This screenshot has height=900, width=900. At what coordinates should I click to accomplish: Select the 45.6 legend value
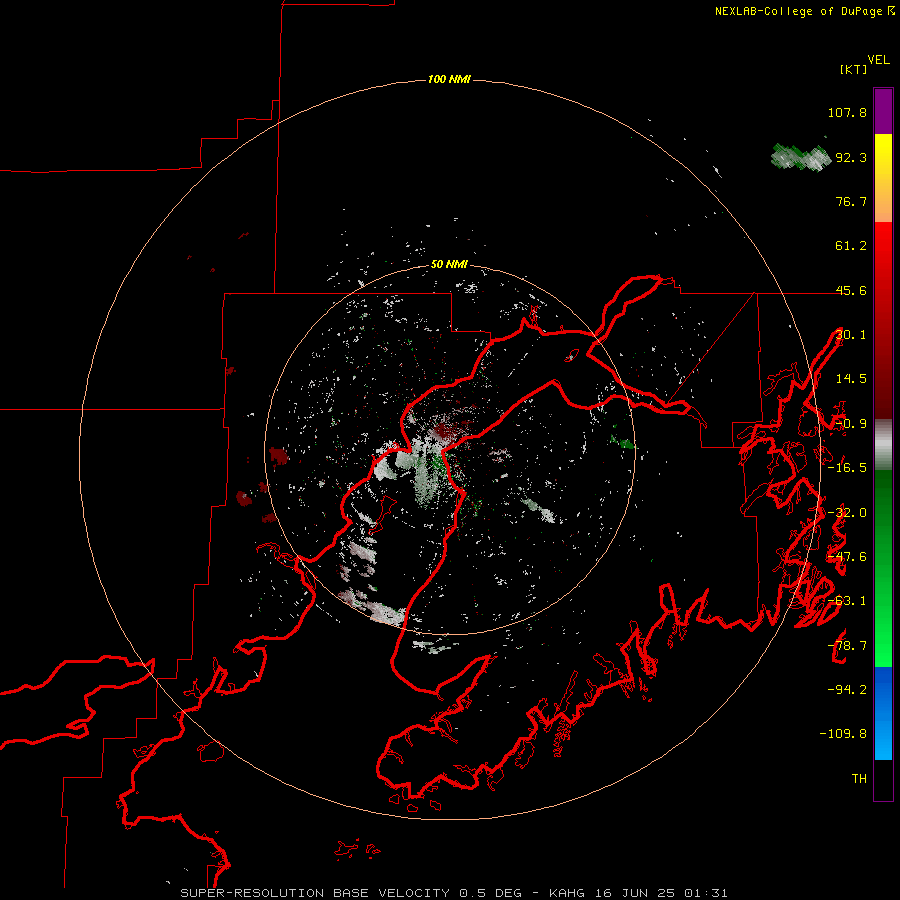[x=851, y=290]
